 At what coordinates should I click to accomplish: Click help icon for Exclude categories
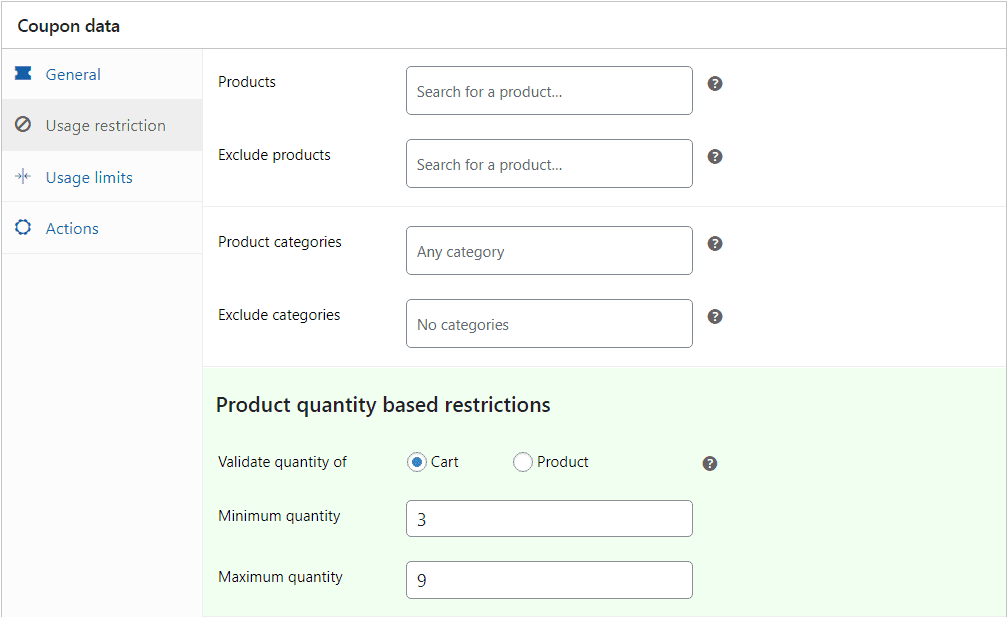point(715,317)
